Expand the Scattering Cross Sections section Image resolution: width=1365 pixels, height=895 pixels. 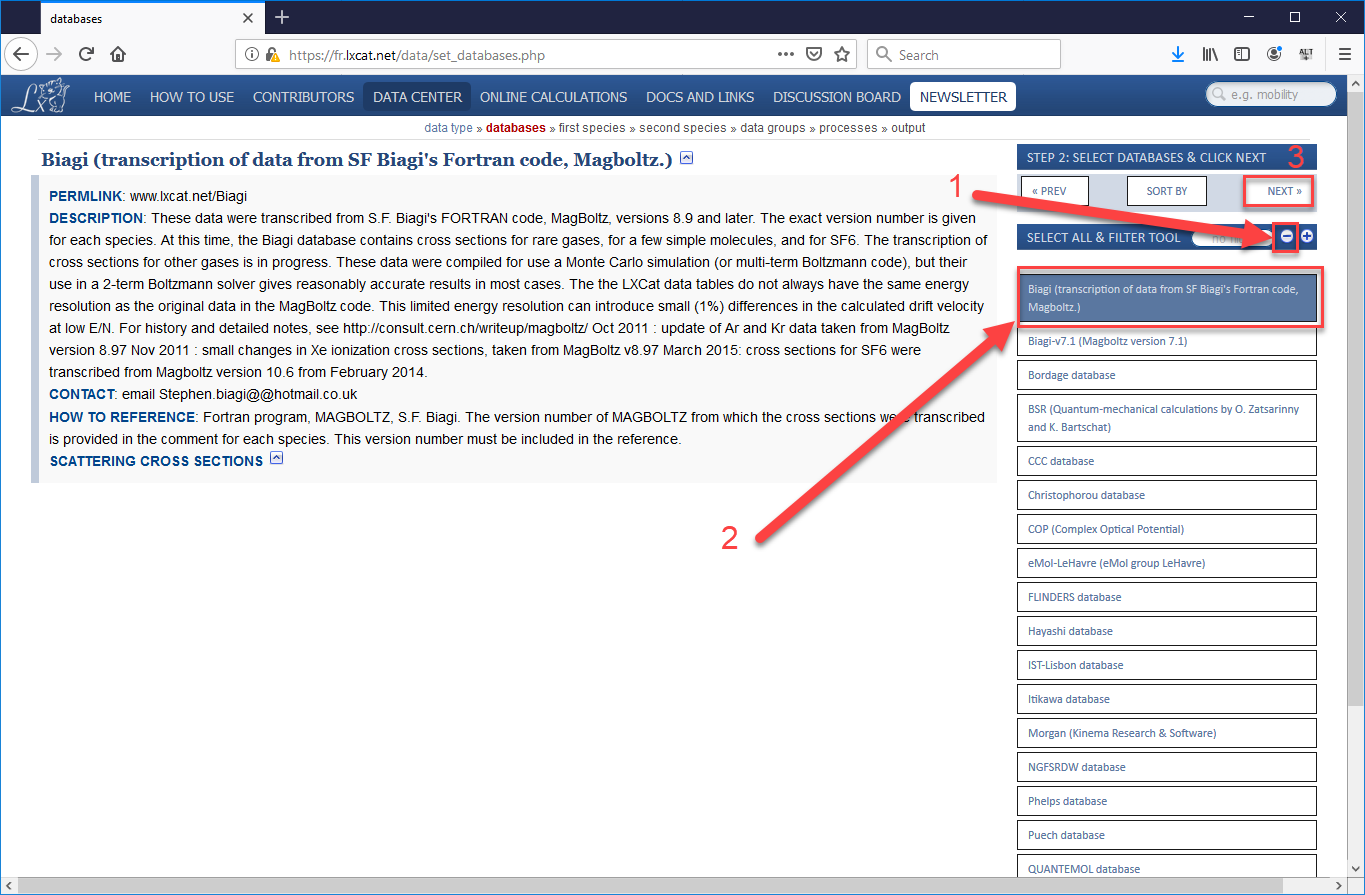tap(277, 459)
